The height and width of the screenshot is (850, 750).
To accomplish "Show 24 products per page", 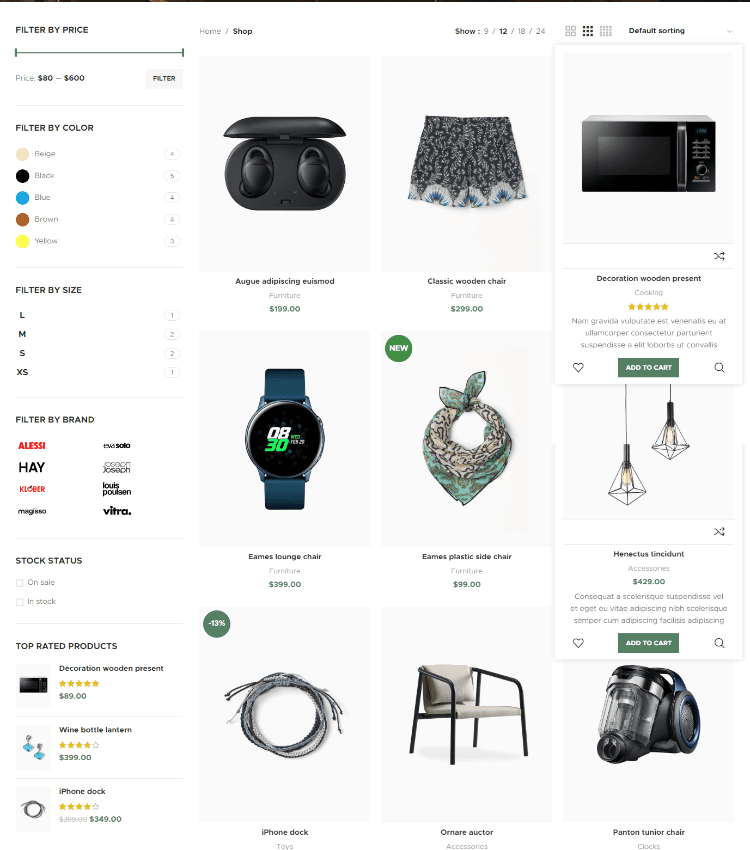I will 540,31.
